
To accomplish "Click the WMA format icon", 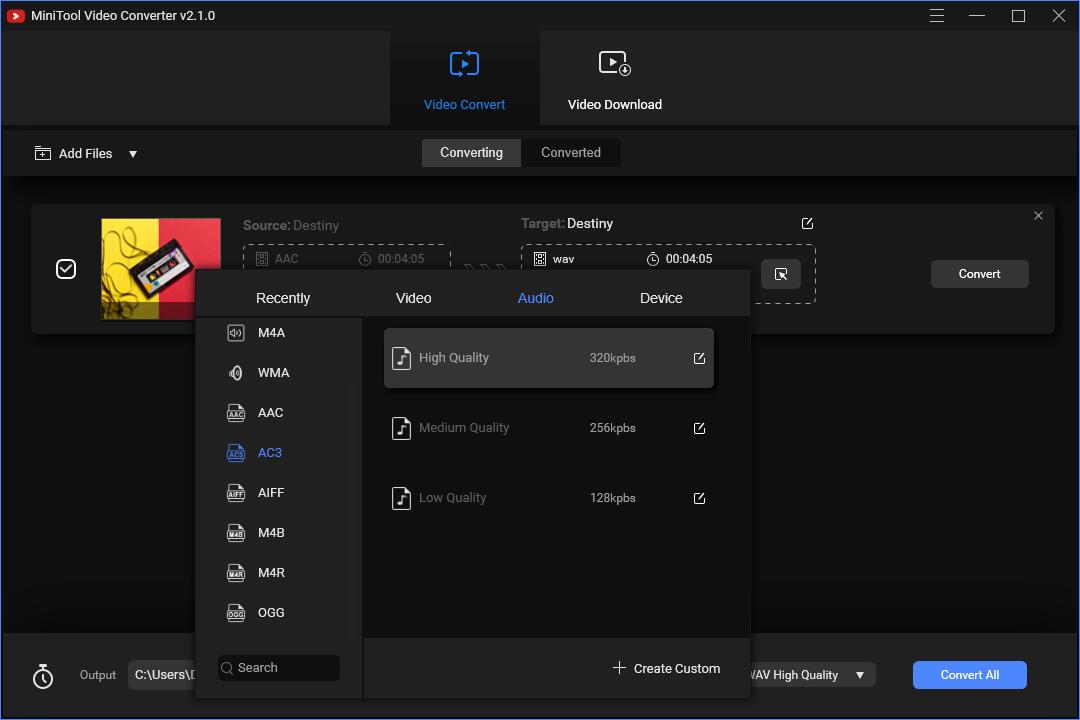I will pyautogui.click(x=236, y=373).
